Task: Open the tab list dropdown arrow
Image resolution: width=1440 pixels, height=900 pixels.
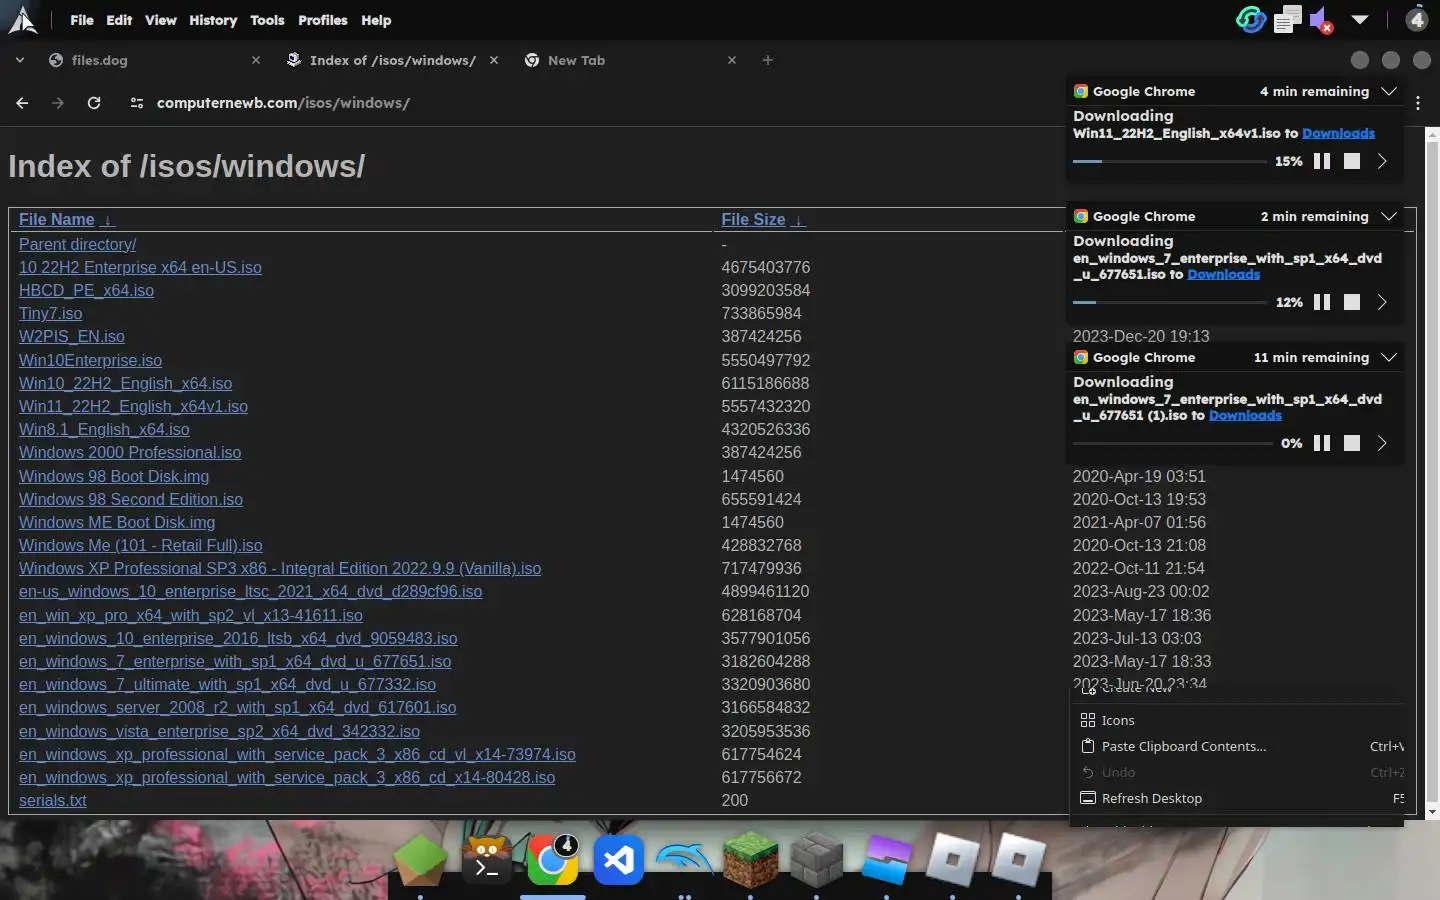Action: click(x=20, y=60)
